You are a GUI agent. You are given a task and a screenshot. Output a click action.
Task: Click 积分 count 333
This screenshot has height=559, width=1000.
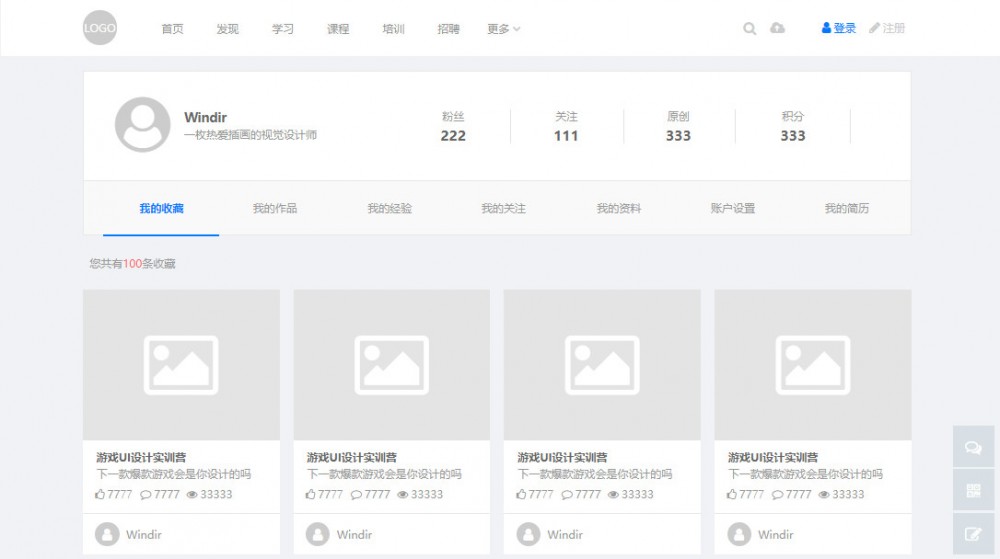[793, 136]
